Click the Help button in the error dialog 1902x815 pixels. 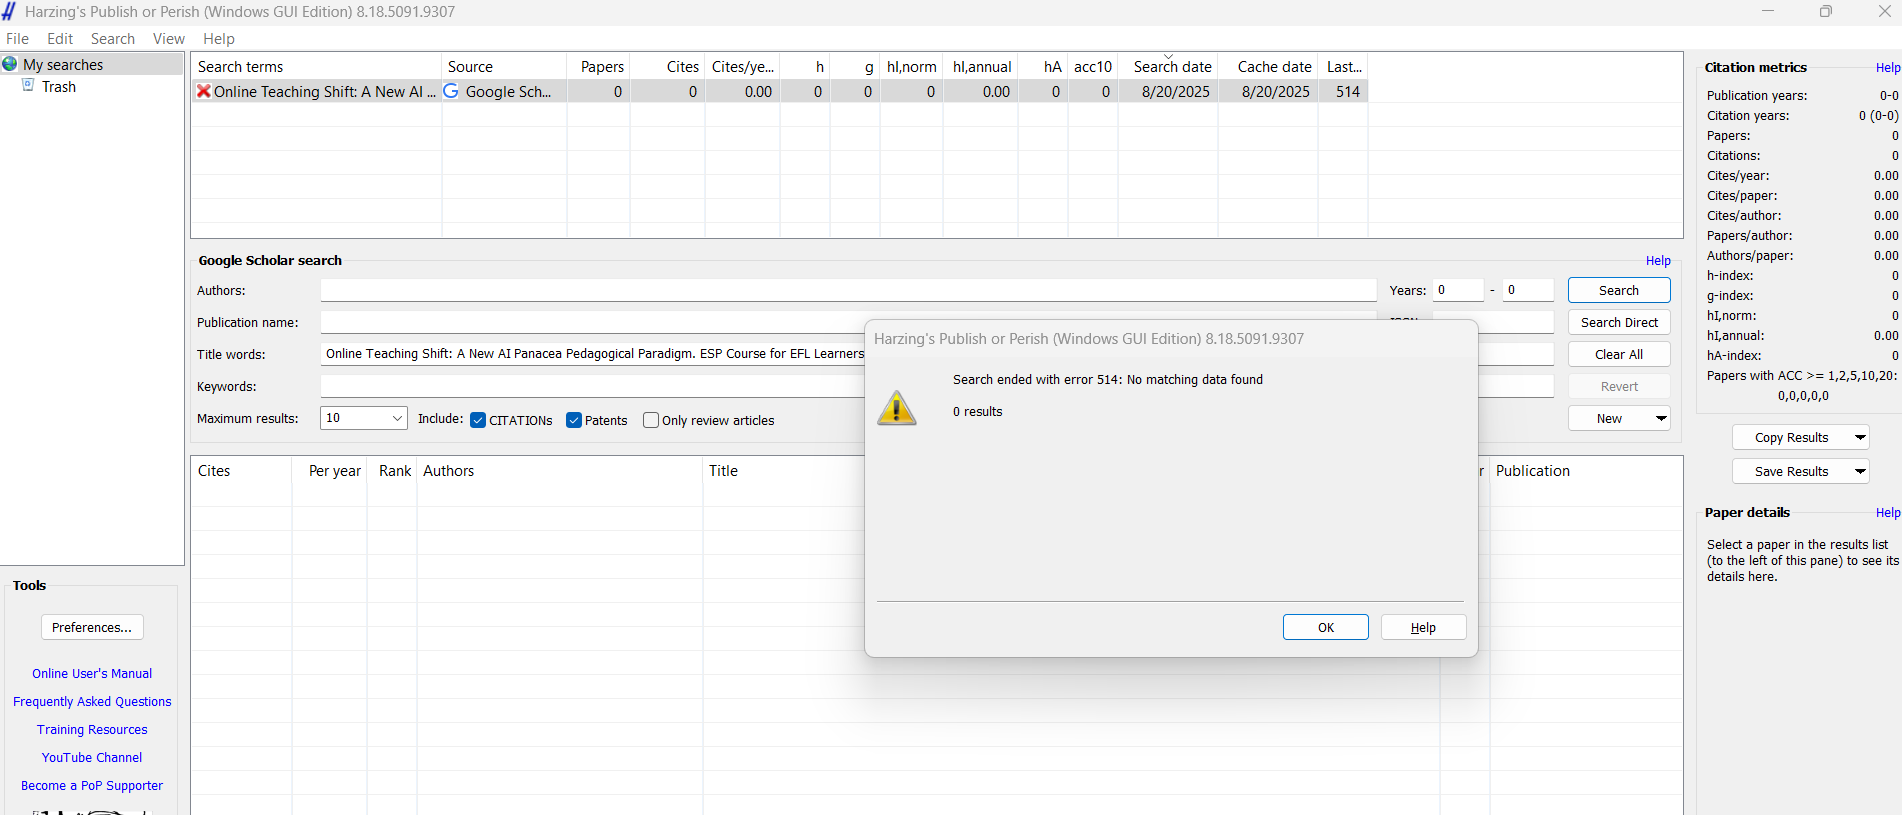[x=1424, y=627]
